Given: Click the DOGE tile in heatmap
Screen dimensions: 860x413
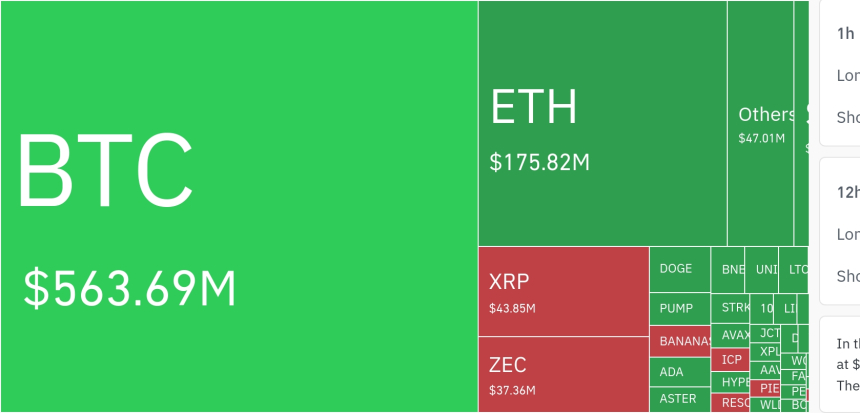Looking at the screenshot, I should (x=679, y=269).
